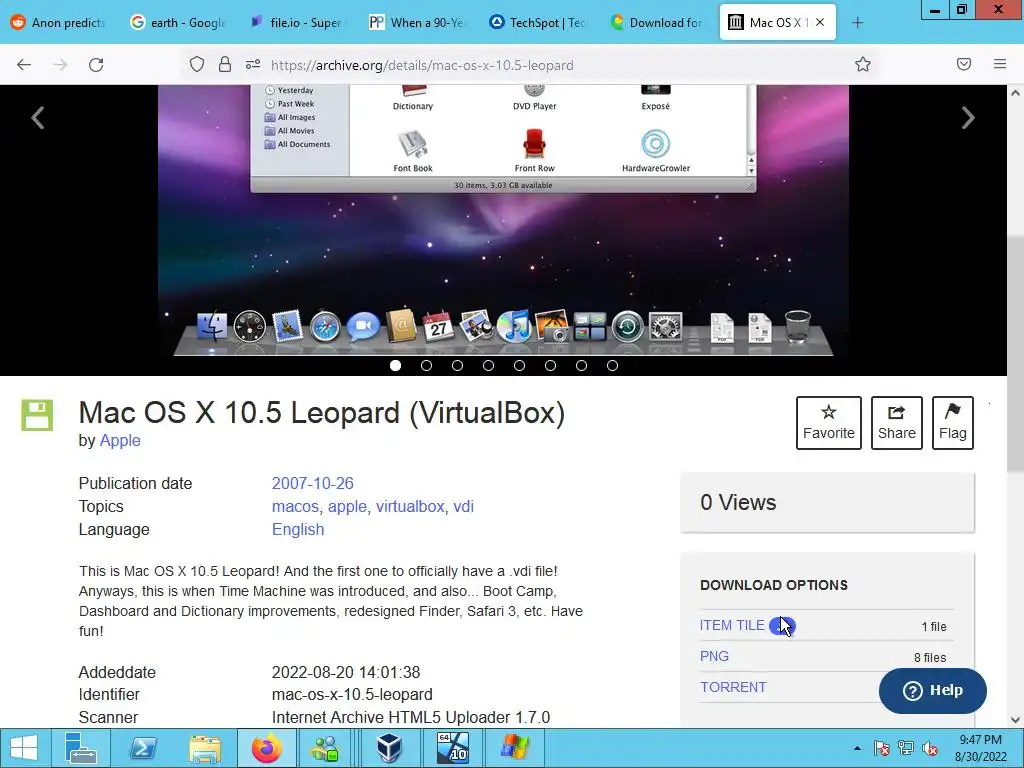Open the Windows Start menu
This screenshot has height=768, width=1024.
point(24,748)
